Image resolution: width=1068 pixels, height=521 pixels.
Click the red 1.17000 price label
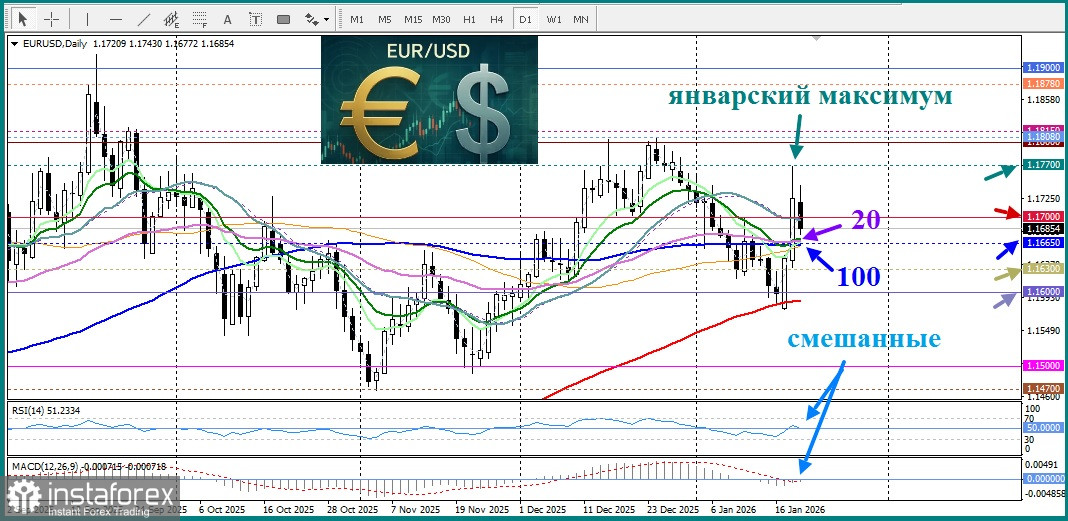[1043, 215]
